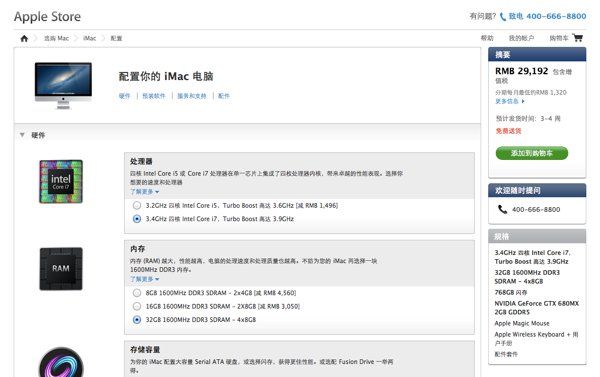Expand 了解更多 under 处理器
This screenshot has height=377, width=600.
(x=145, y=192)
